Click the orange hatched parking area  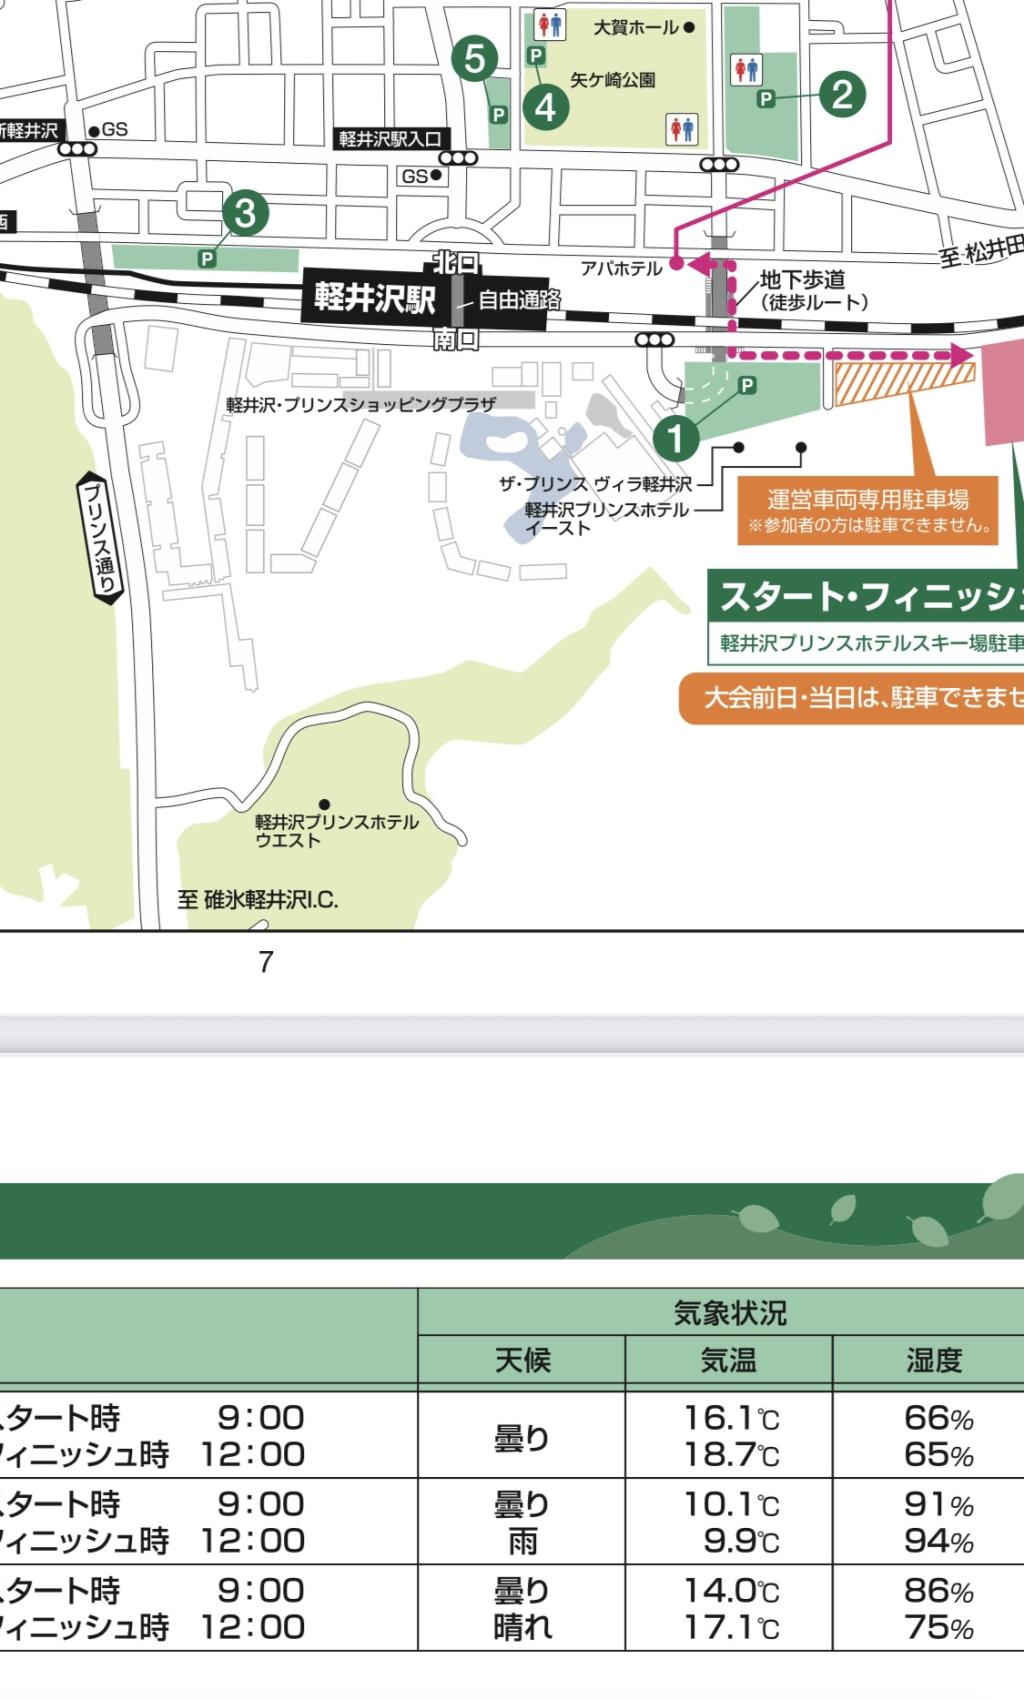tap(902, 384)
